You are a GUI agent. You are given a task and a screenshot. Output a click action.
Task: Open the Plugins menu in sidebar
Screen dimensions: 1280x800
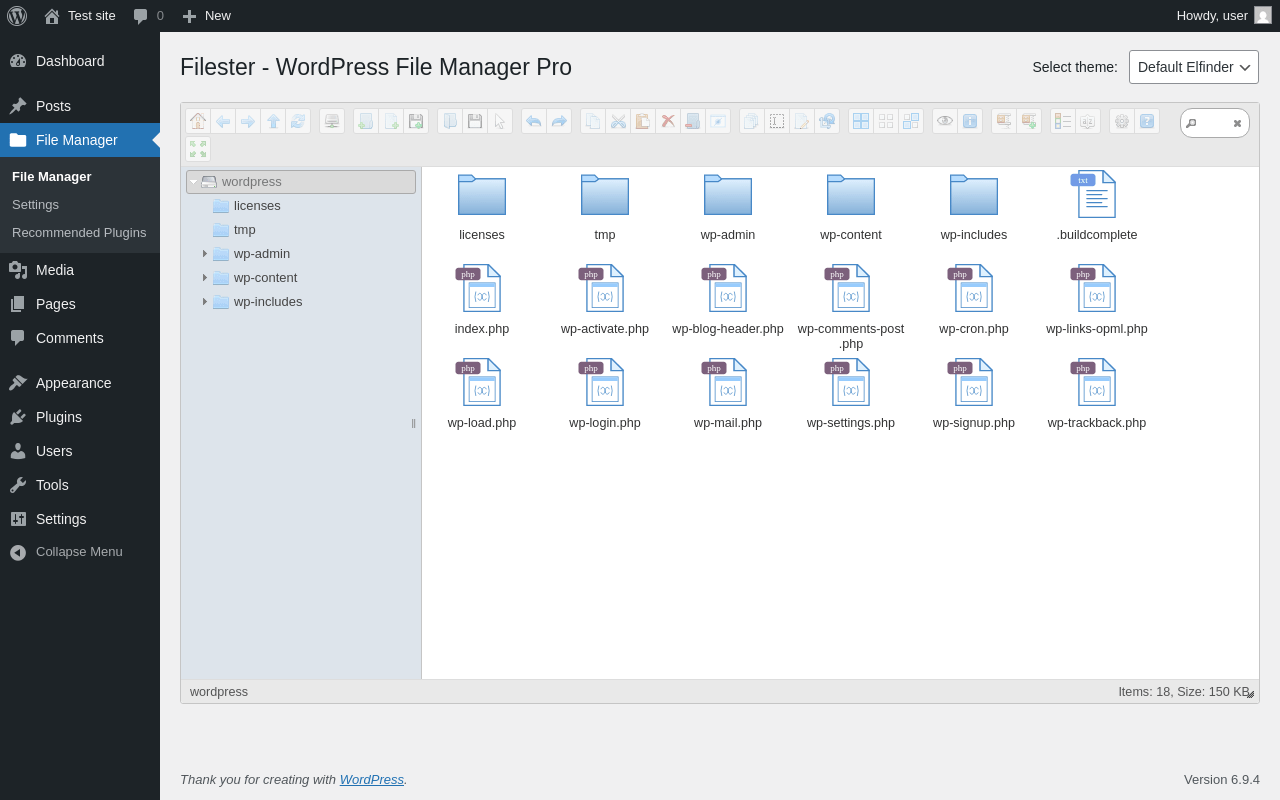click(59, 417)
